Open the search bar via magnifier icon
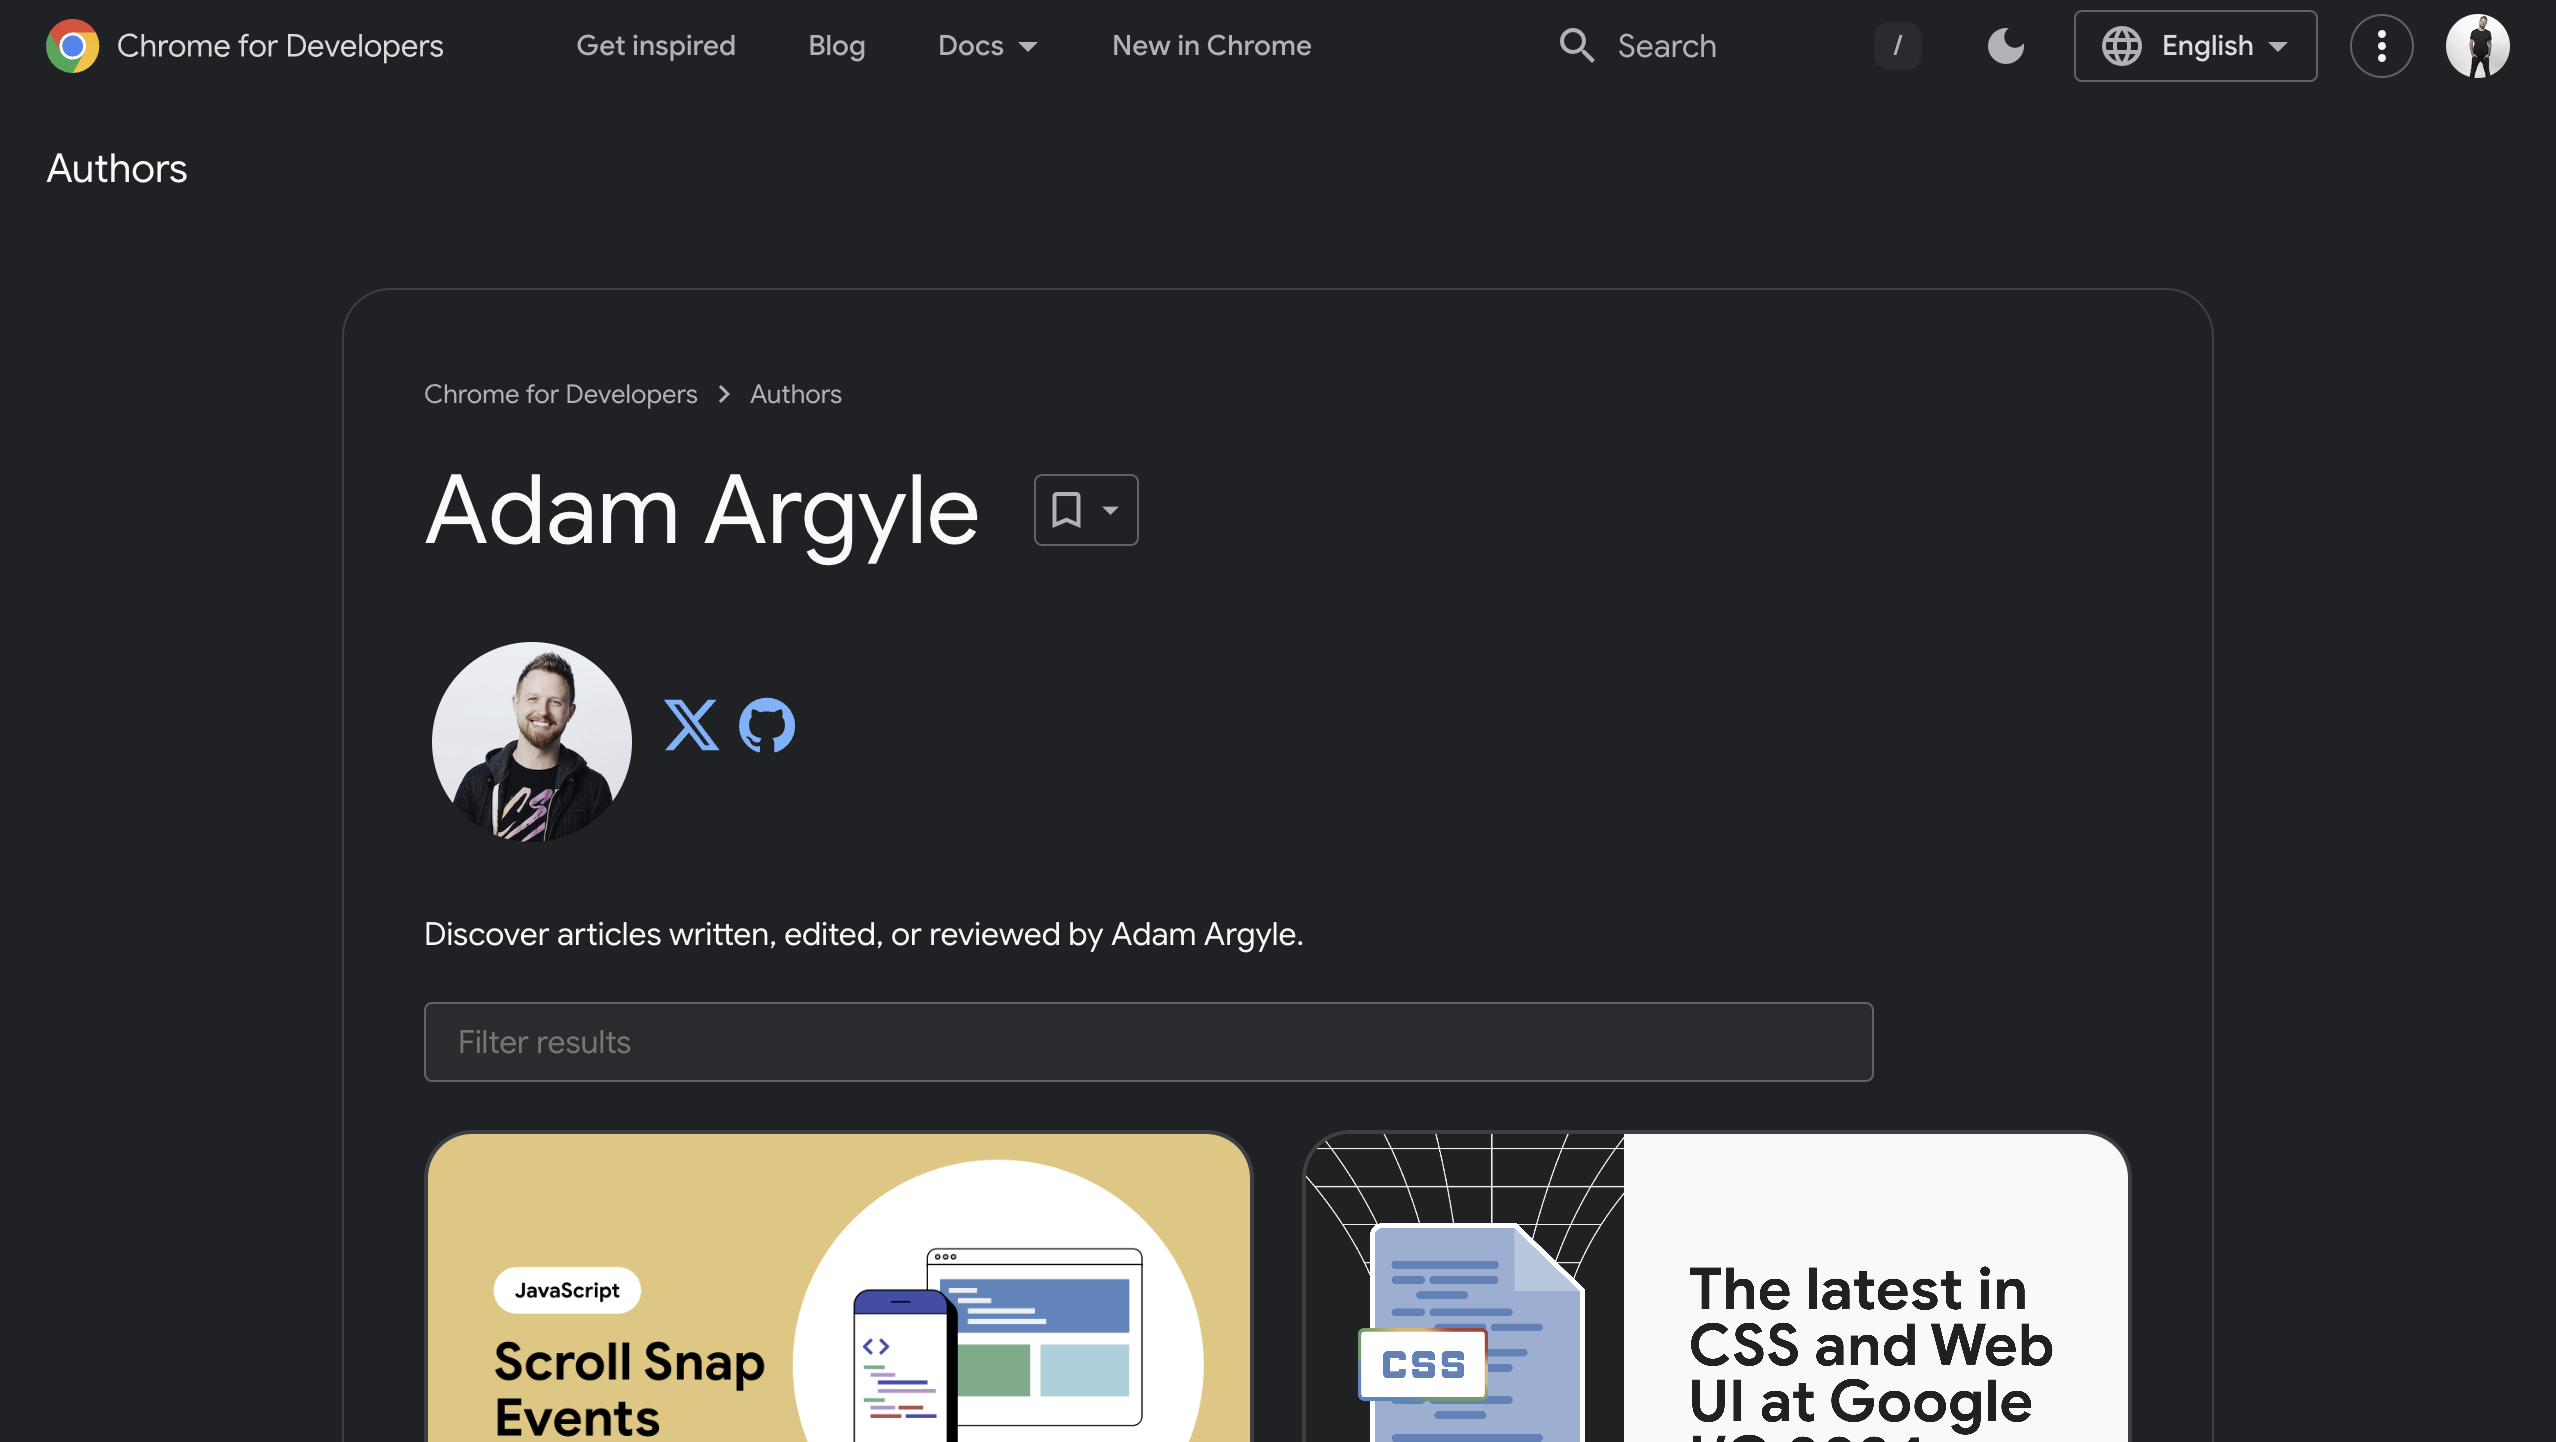Image resolution: width=2556 pixels, height=1442 pixels. click(1577, 46)
